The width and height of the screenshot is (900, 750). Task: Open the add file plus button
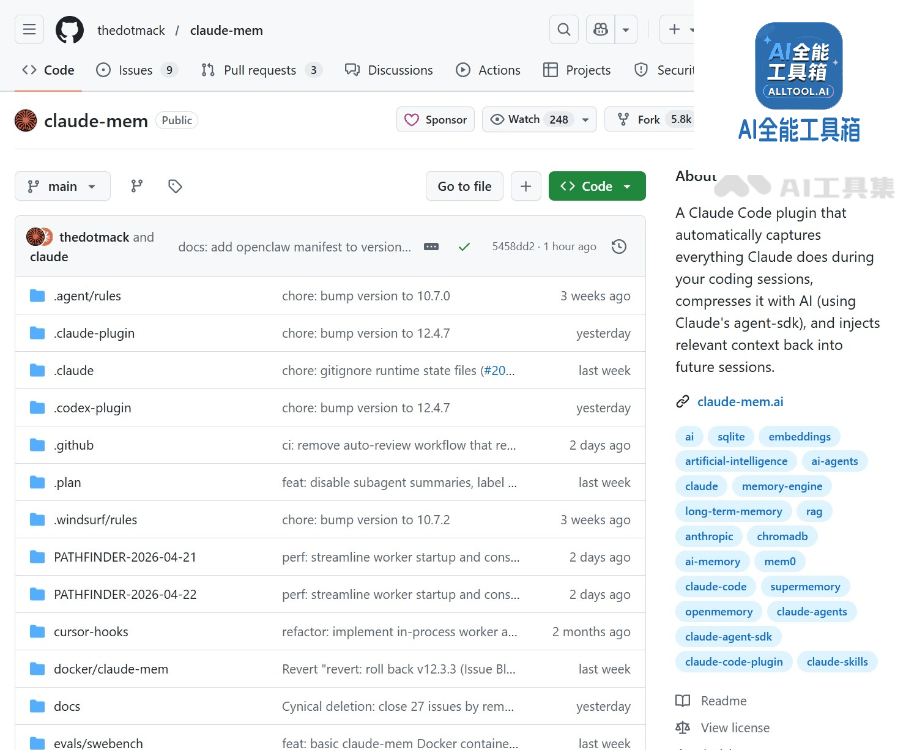tap(526, 186)
